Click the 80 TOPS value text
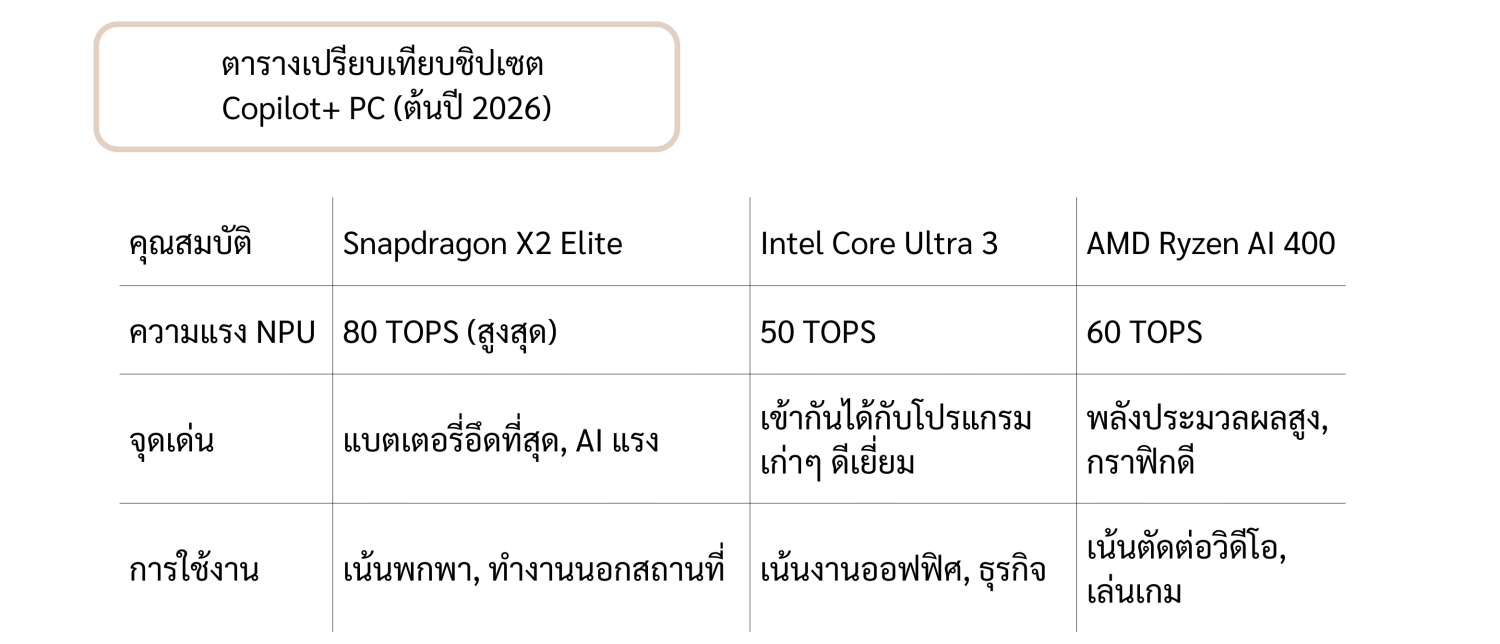Viewport: 1500px width, 644px height. point(401,332)
